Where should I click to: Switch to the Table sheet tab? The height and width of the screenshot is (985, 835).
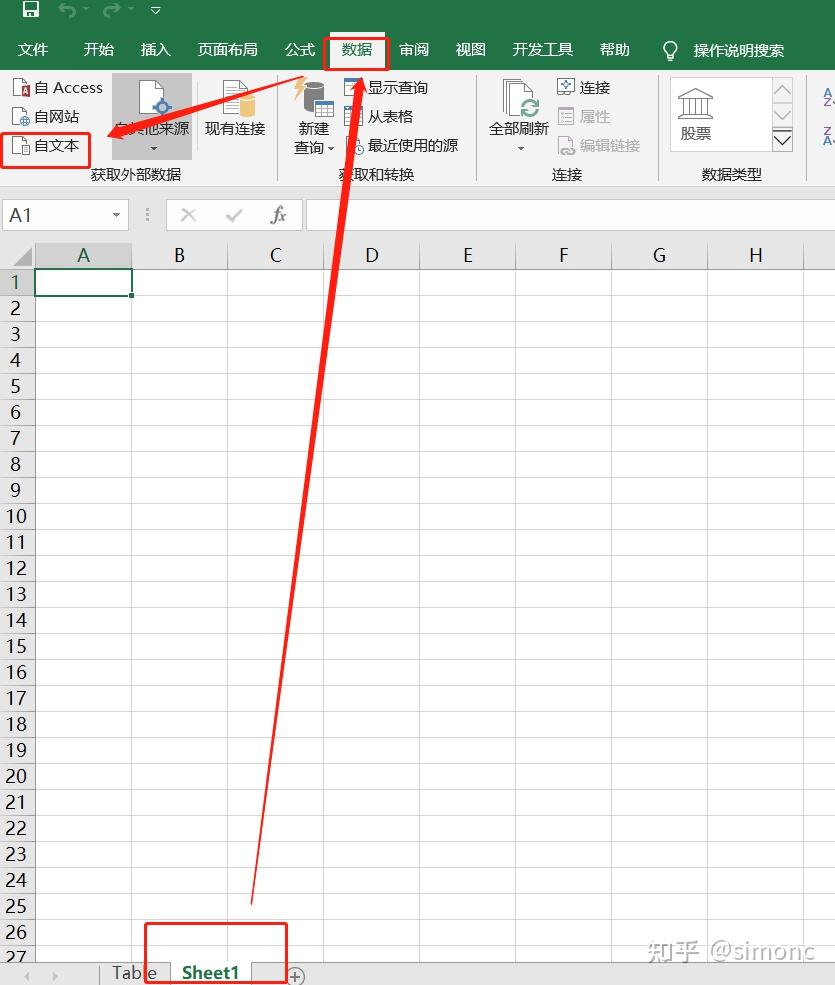point(133,971)
